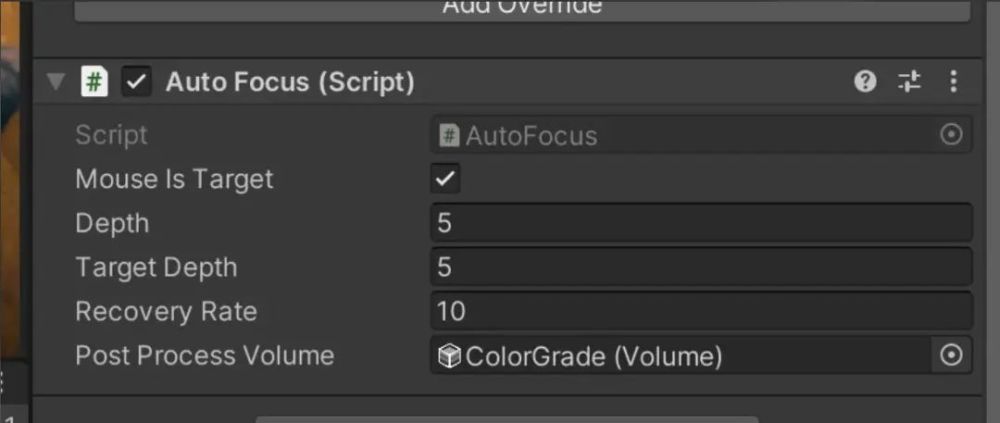Viewport: 1000px width, 423px height.
Task: Click the Depth value field
Action: (702, 223)
